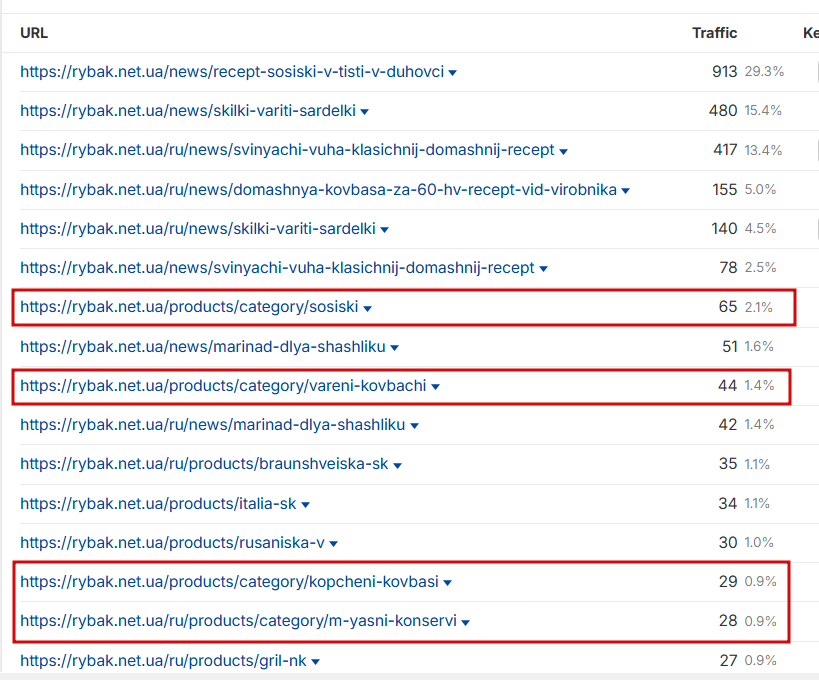Expand dropdown arrow next to recept-sosiski-v-tisti-v-duhovci URL
Screen dimensions: 819x680
[453, 73]
